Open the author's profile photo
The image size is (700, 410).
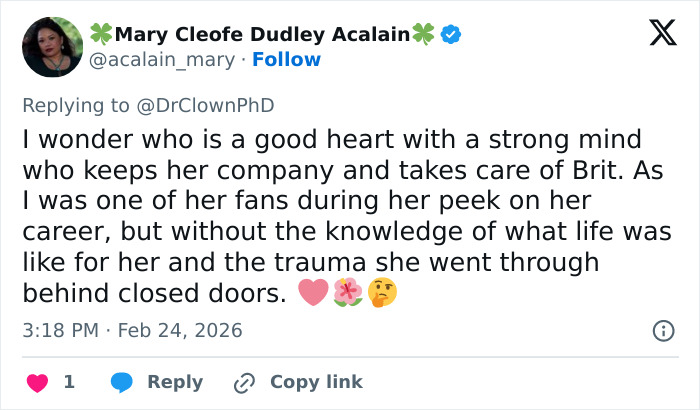coord(52,46)
